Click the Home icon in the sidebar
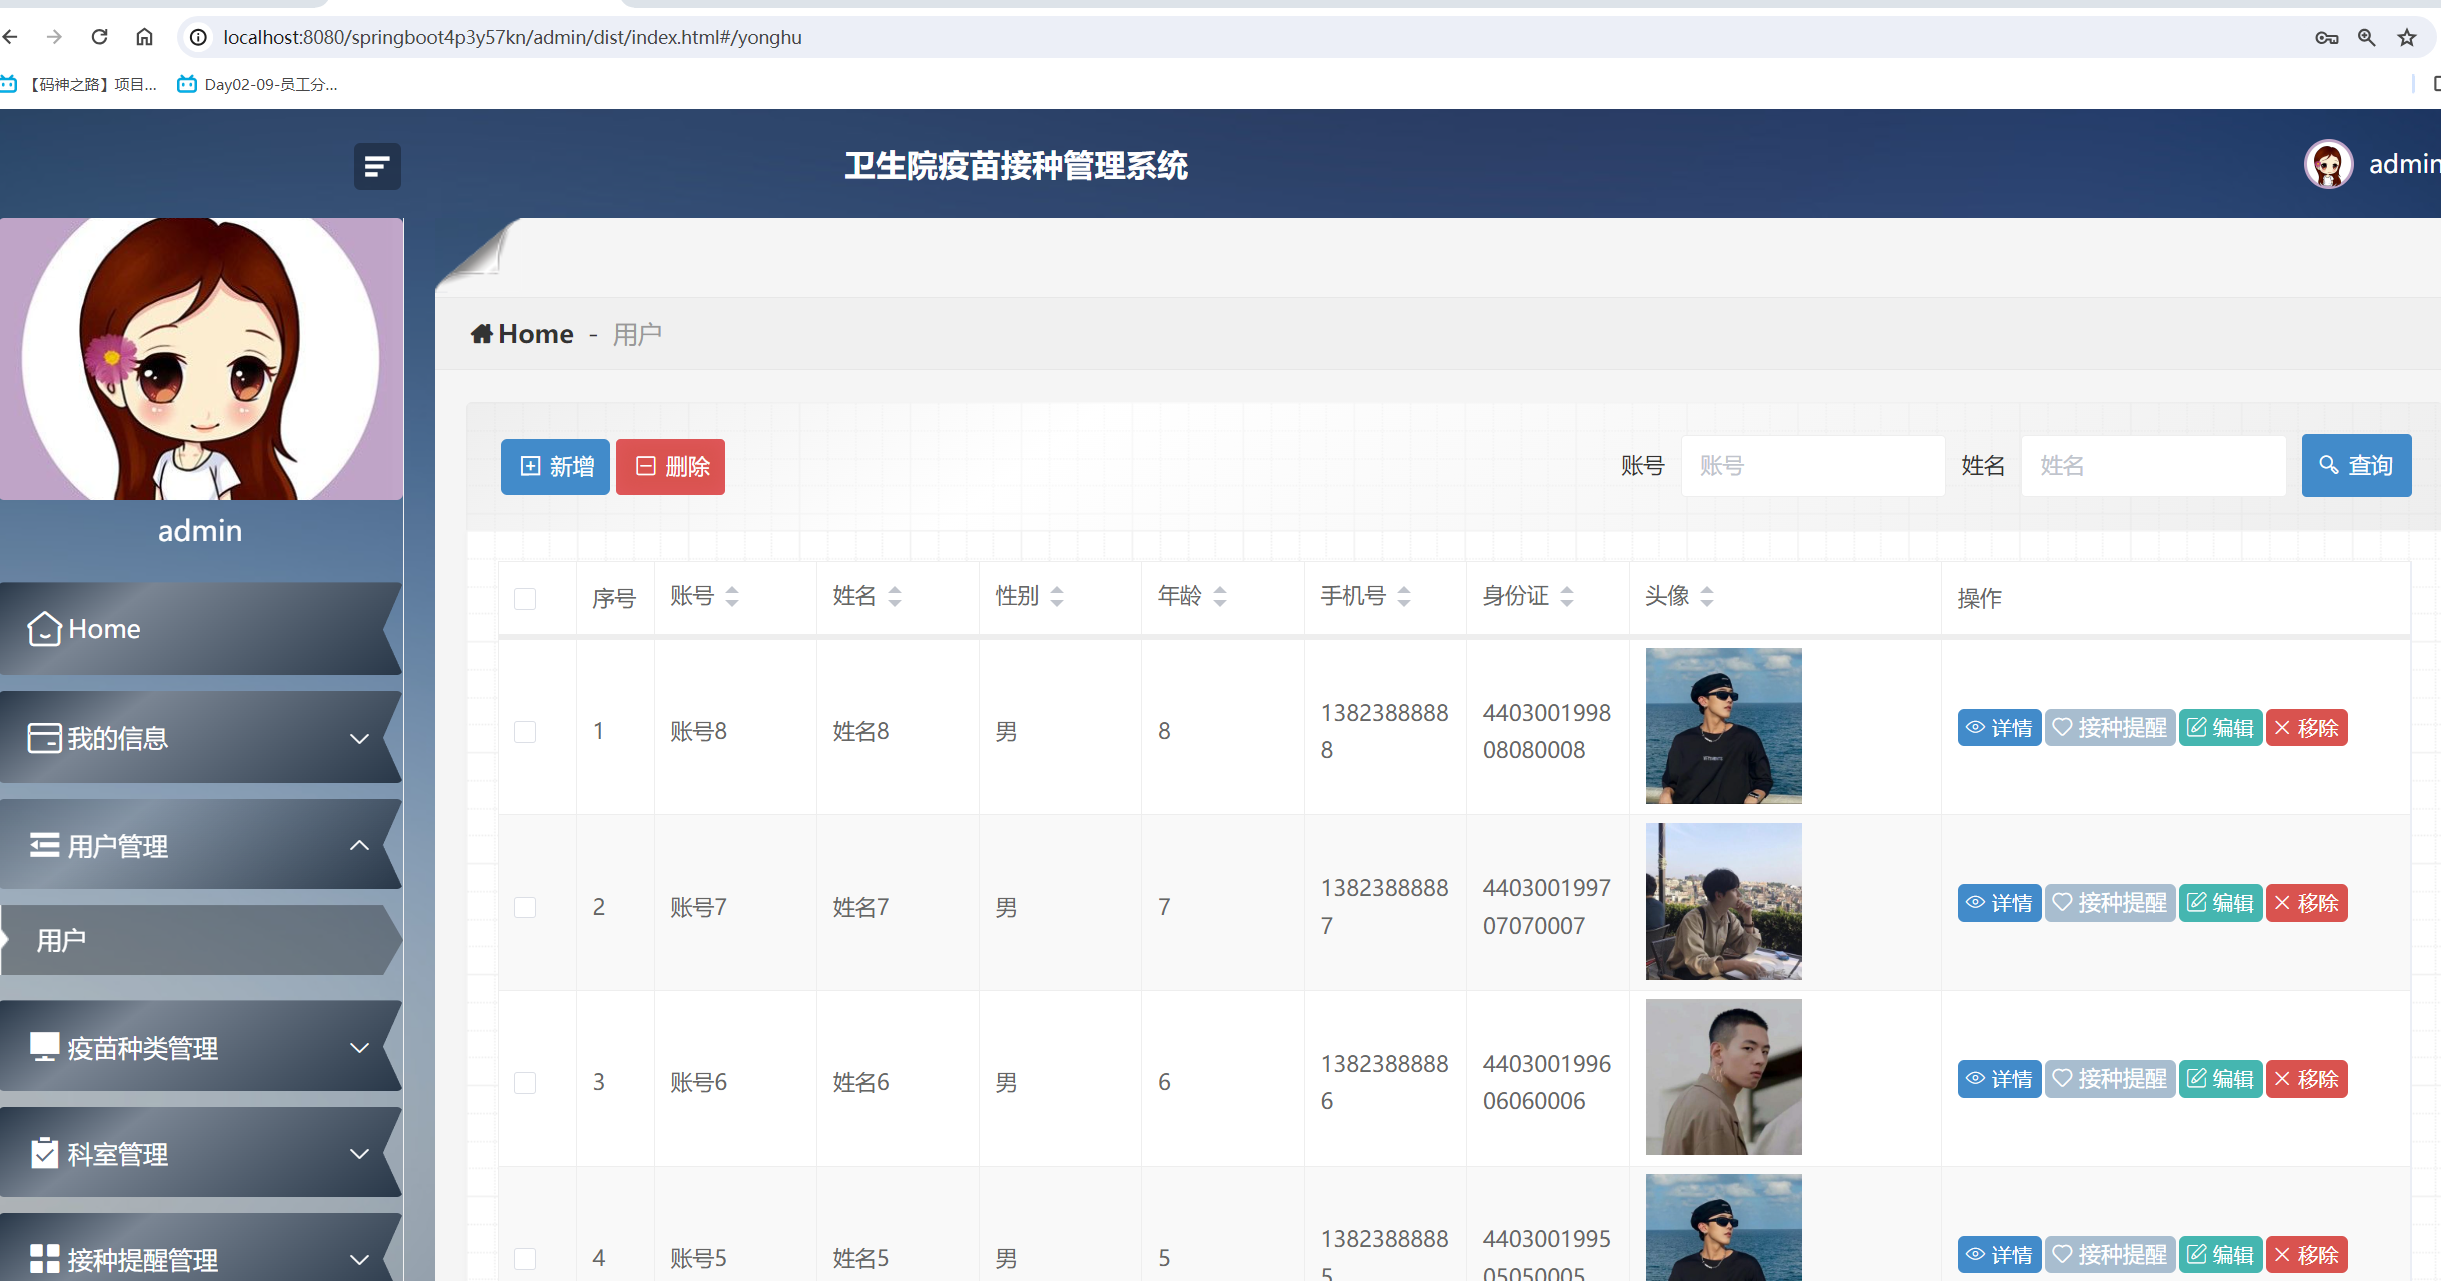Screen dimensions: 2441x1281 coord(43,628)
